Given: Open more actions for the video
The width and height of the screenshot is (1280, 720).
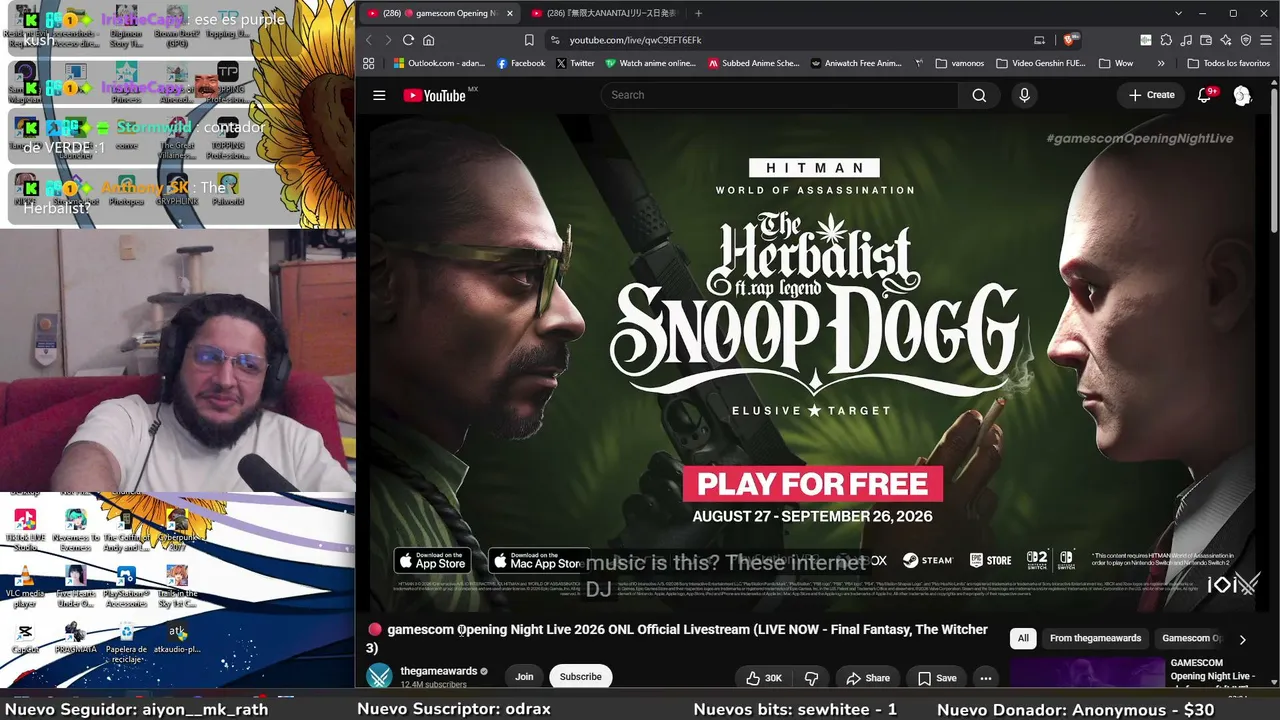Looking at the screenshot, I should [986, 677].
